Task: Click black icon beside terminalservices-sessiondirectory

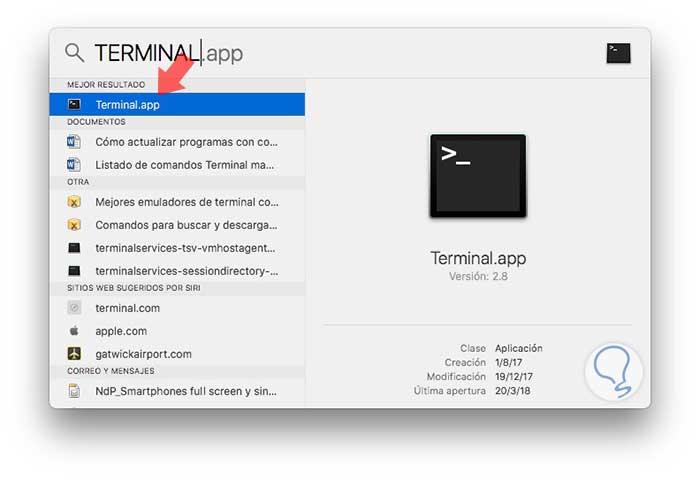Action: pos(74,271)
